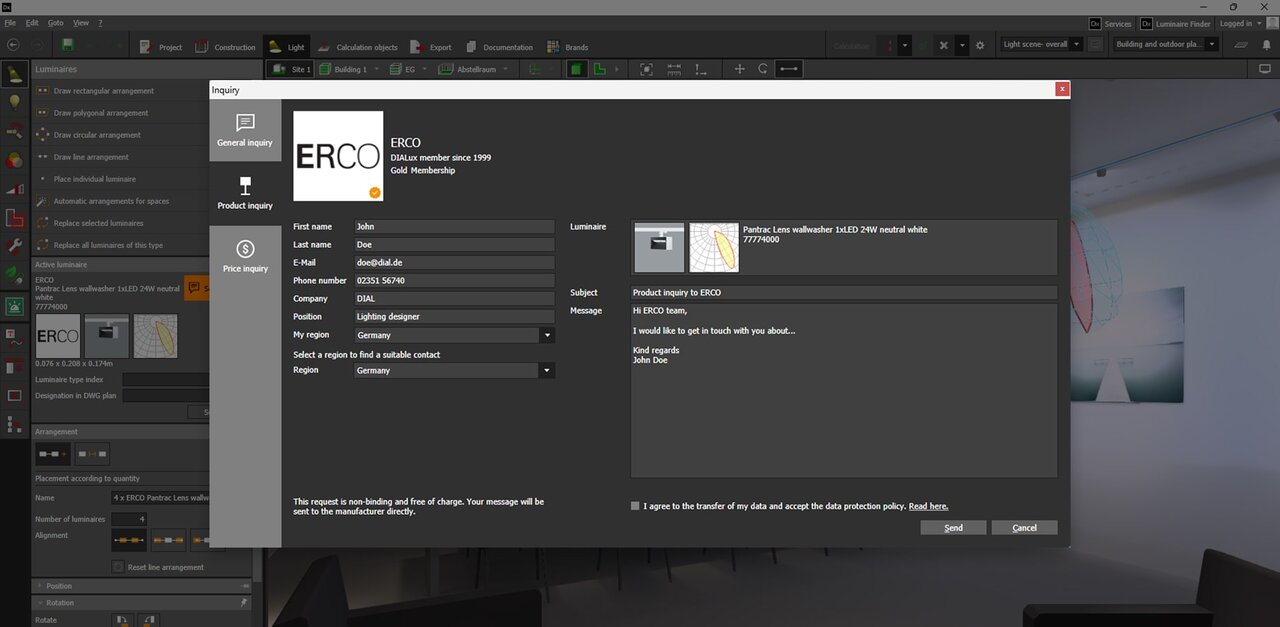Switch to the Brands tab
1280x627 pixels.
568,47
